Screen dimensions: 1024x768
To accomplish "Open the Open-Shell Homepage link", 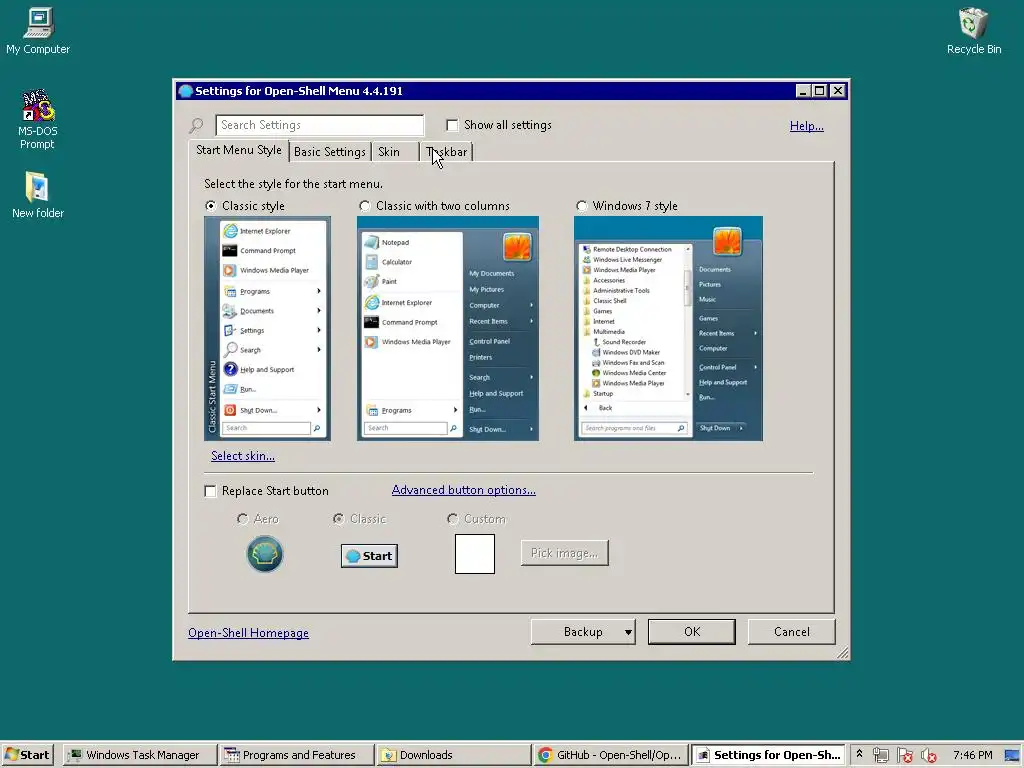I will point(248,633).
